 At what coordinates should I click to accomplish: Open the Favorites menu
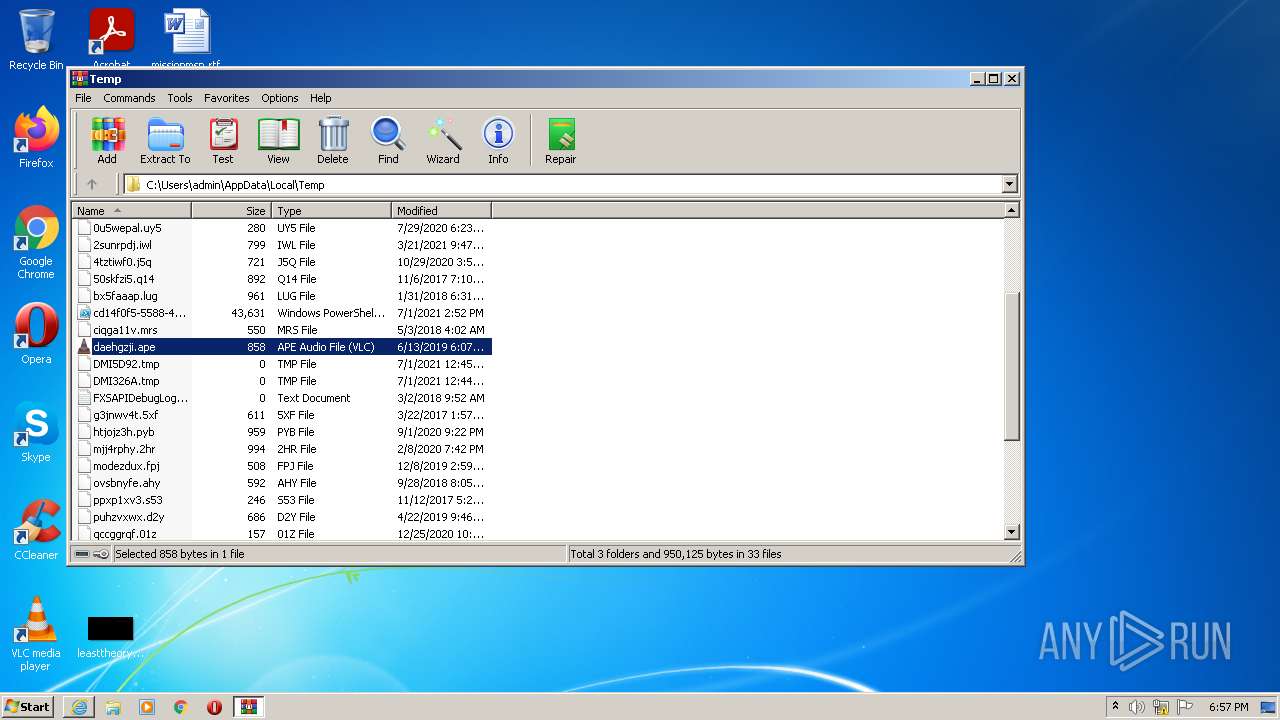point(227,98)
